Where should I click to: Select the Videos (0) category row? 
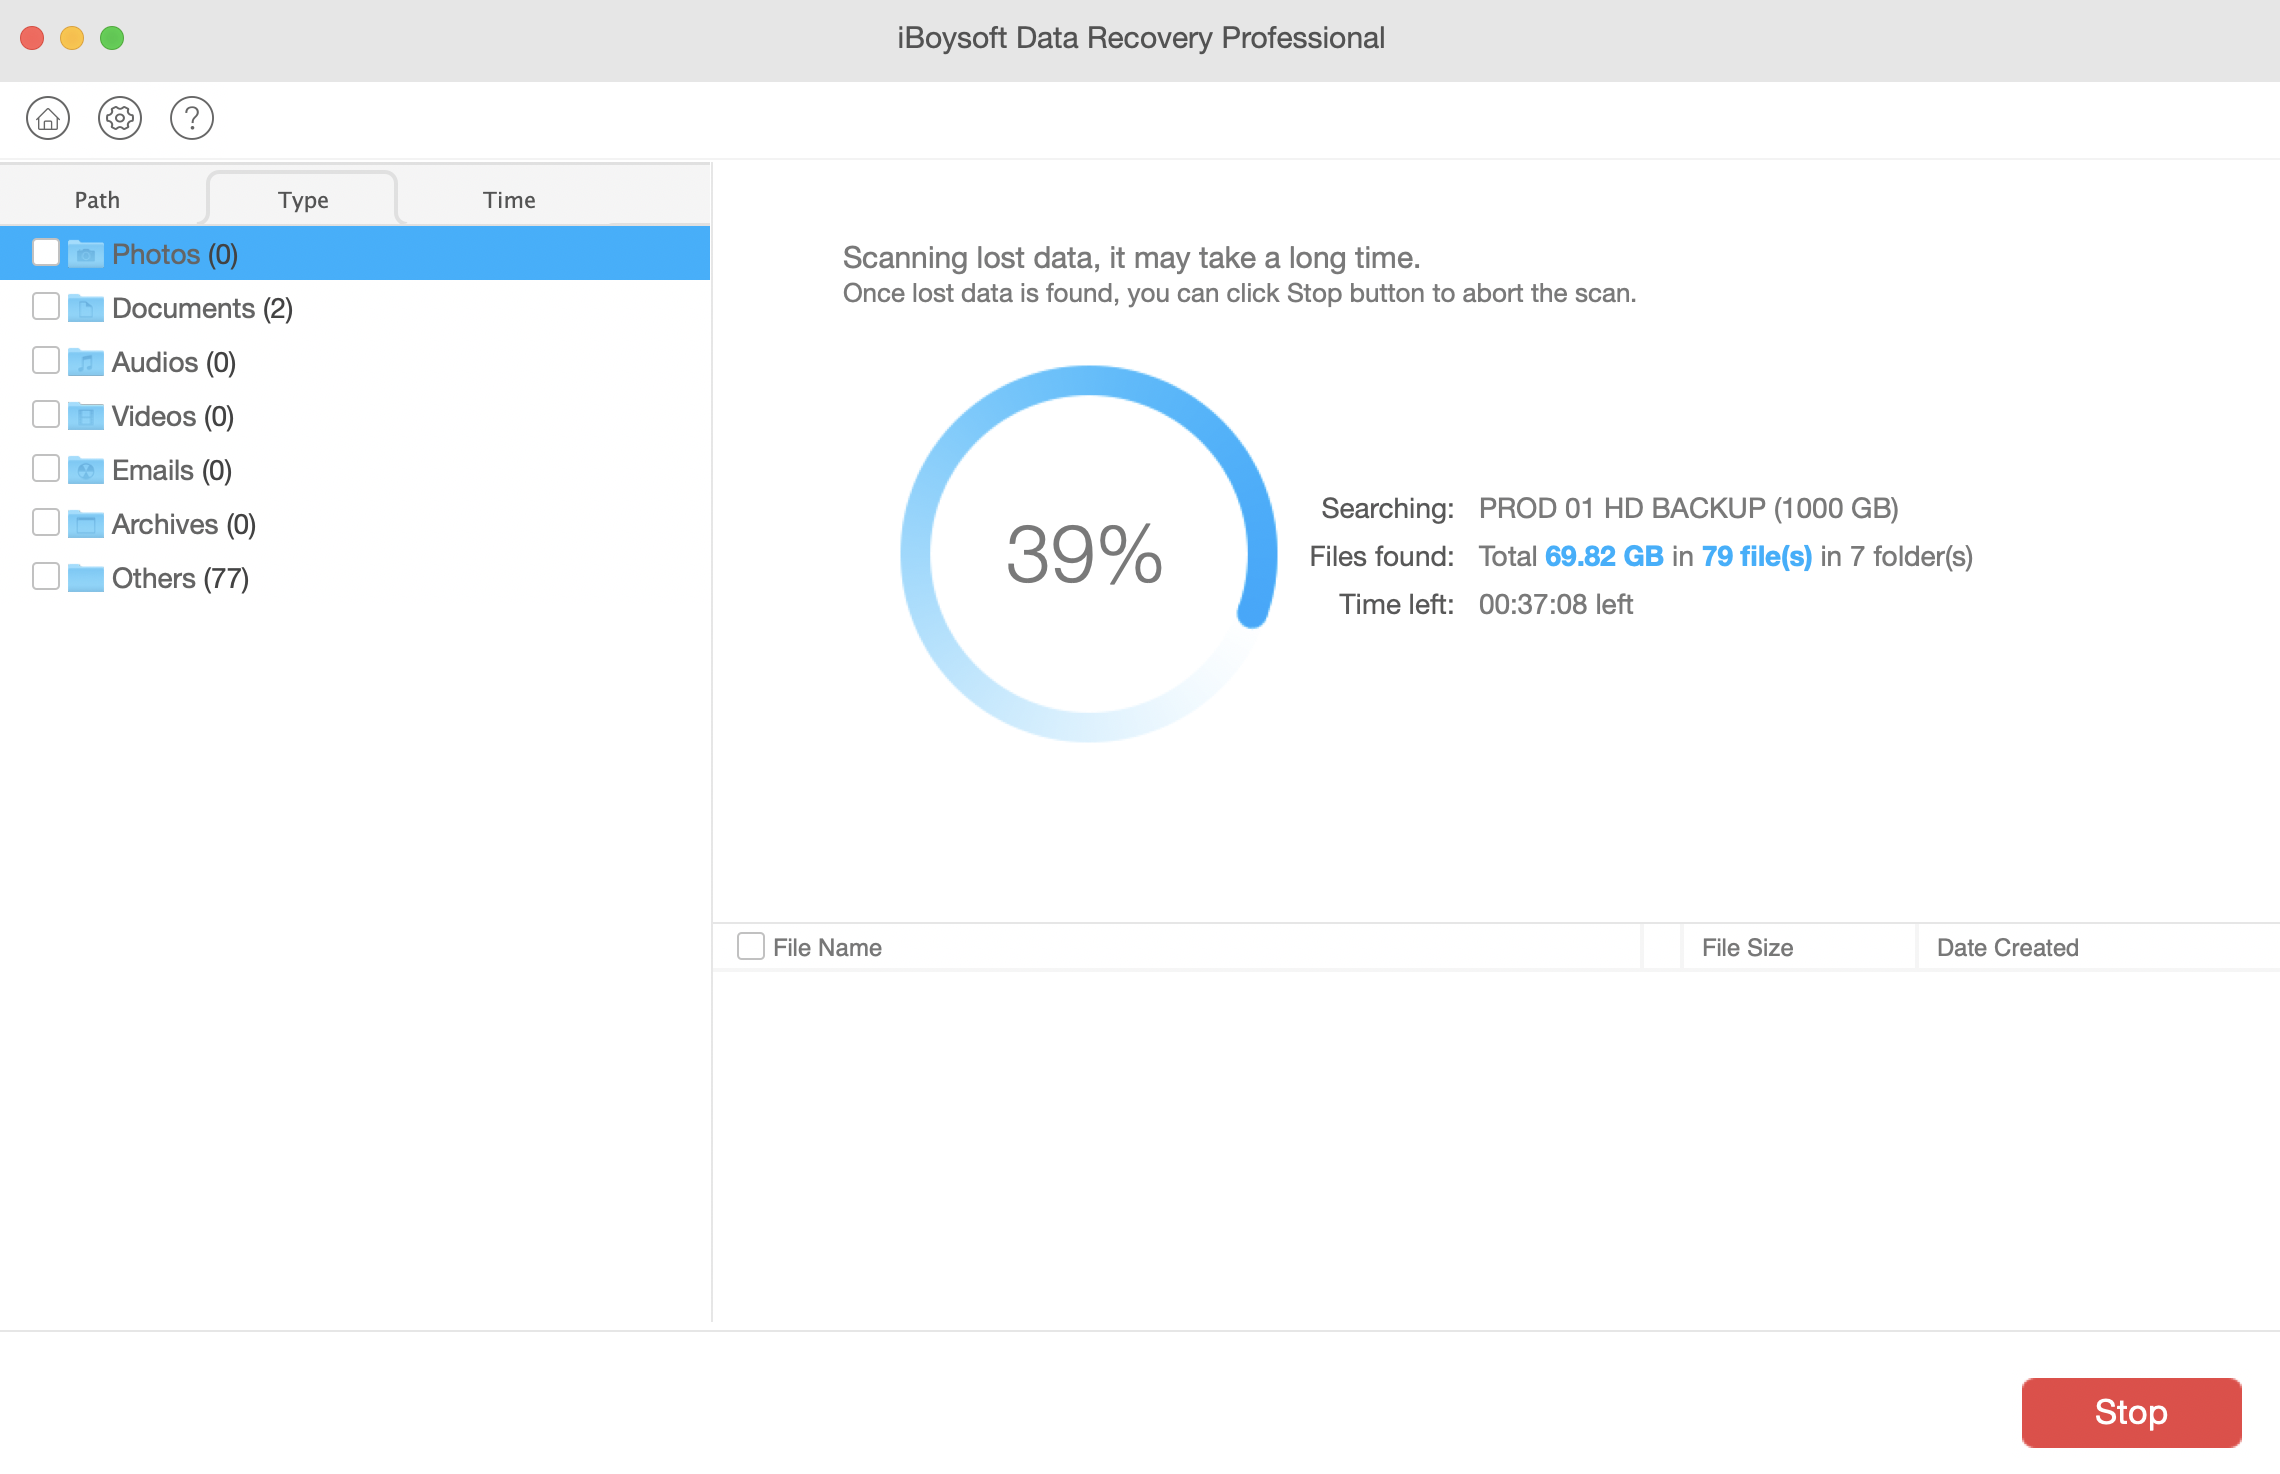pos(355,416)
